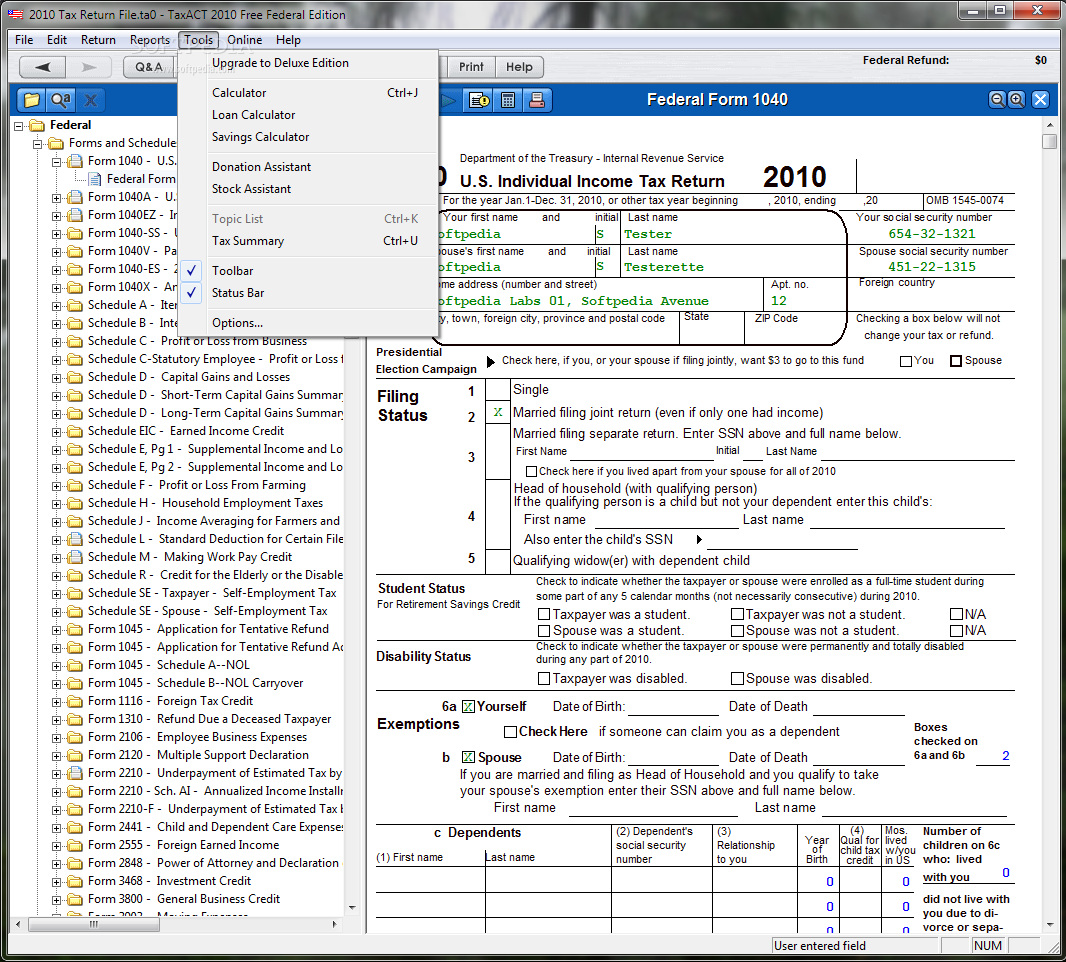Check the Spouse presidential campaign box
Viewport: 1066px width, 962px height.
[x=956, y=361]
